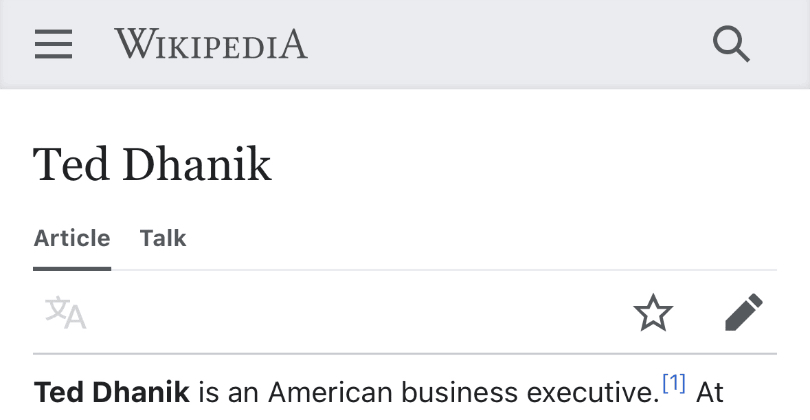The height and width of the screenshot is (420, 810).
Task: Follow the citation [1] reference link
Action: (x=674, y=383)
